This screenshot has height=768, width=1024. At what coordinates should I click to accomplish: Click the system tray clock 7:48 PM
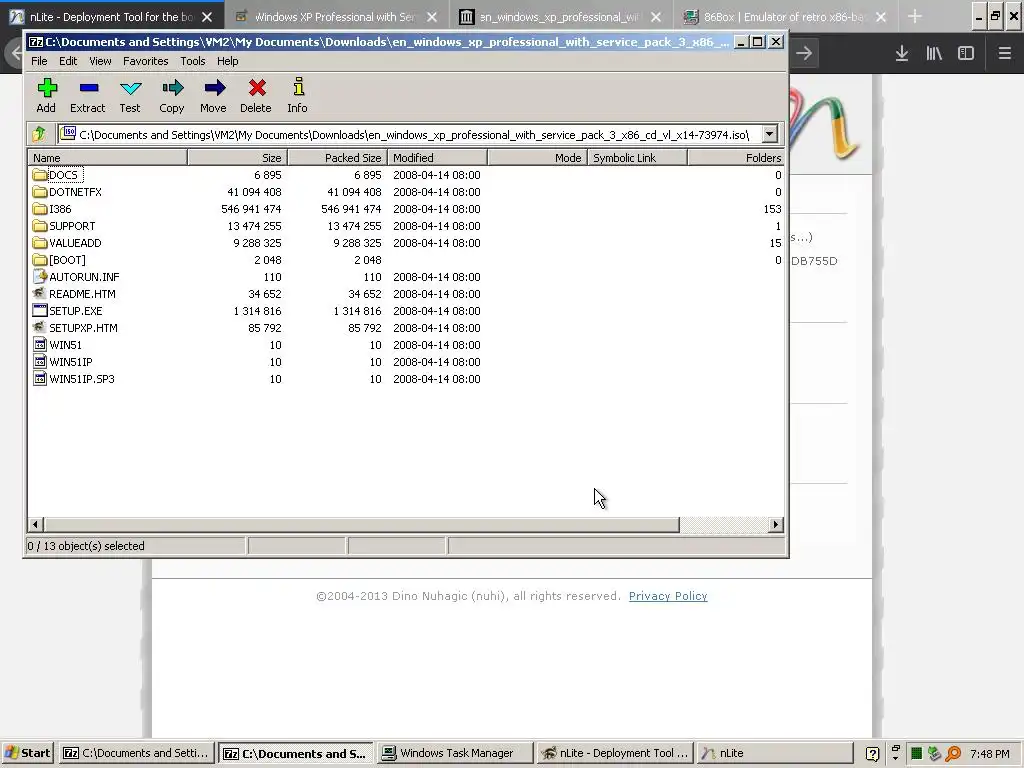point(990,754)
